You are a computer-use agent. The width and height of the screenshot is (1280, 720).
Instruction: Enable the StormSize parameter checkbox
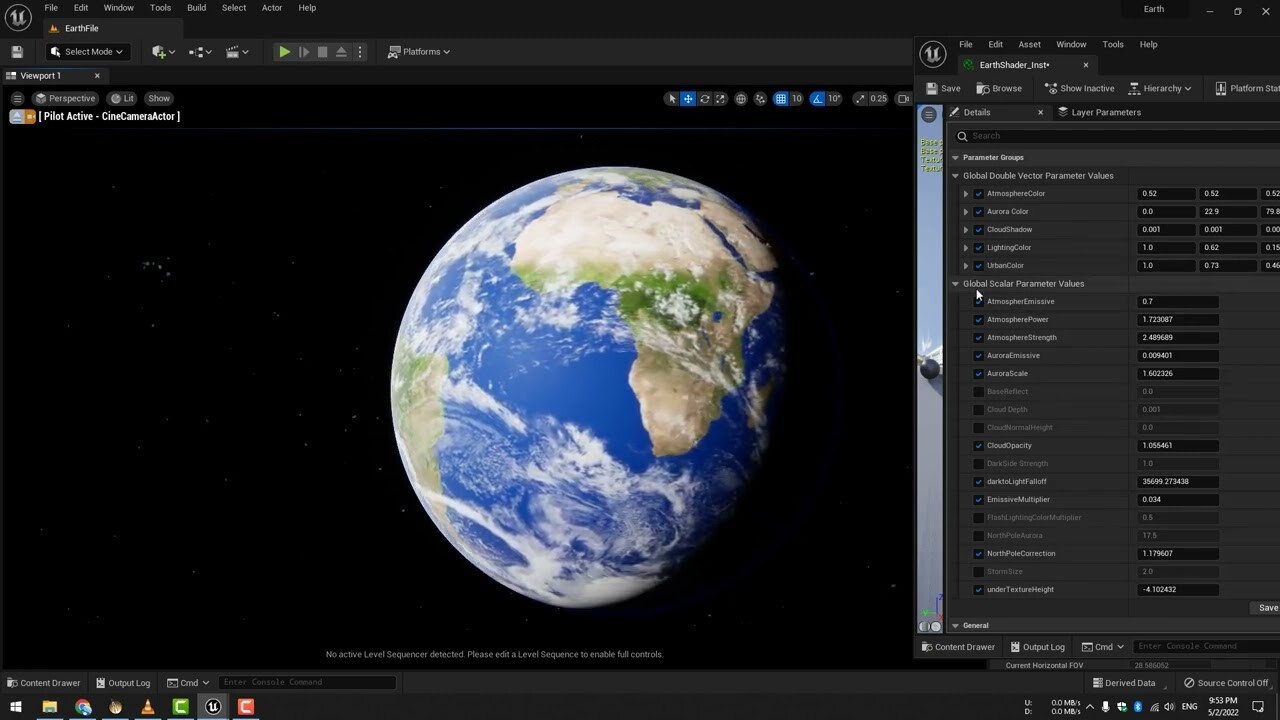point(978,571)
